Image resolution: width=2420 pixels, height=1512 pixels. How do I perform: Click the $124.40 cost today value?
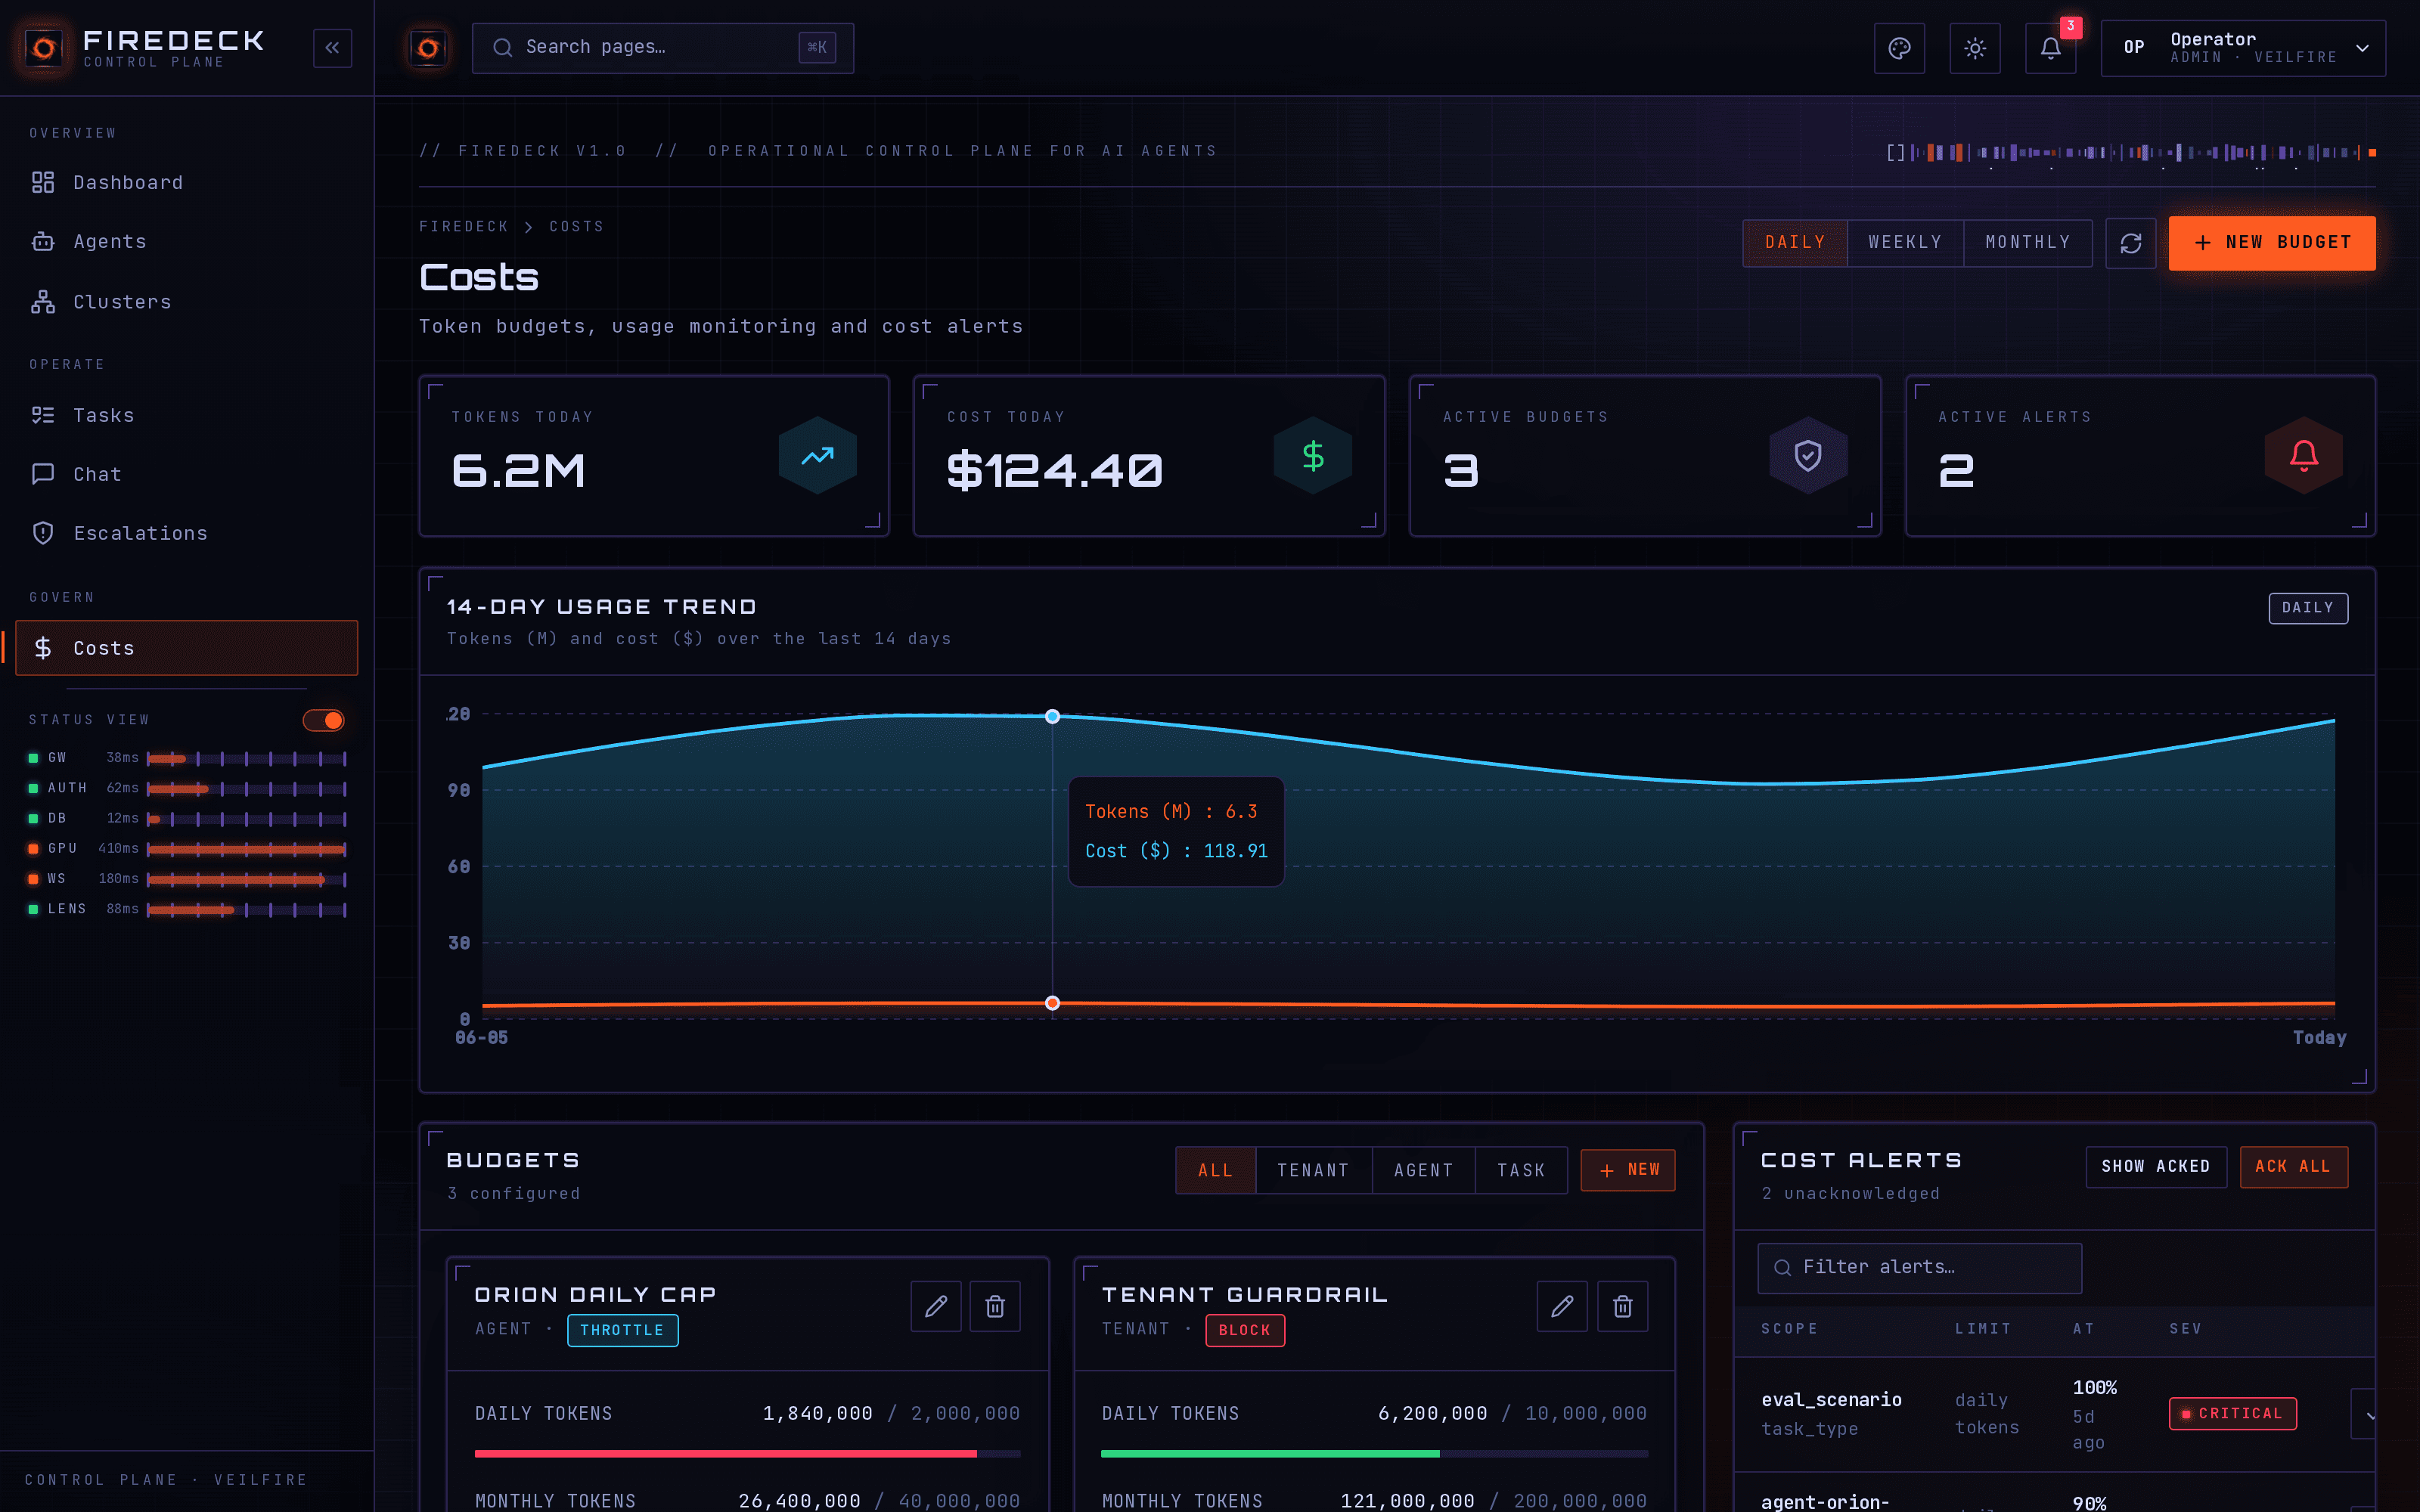[x=1055, y=470]
